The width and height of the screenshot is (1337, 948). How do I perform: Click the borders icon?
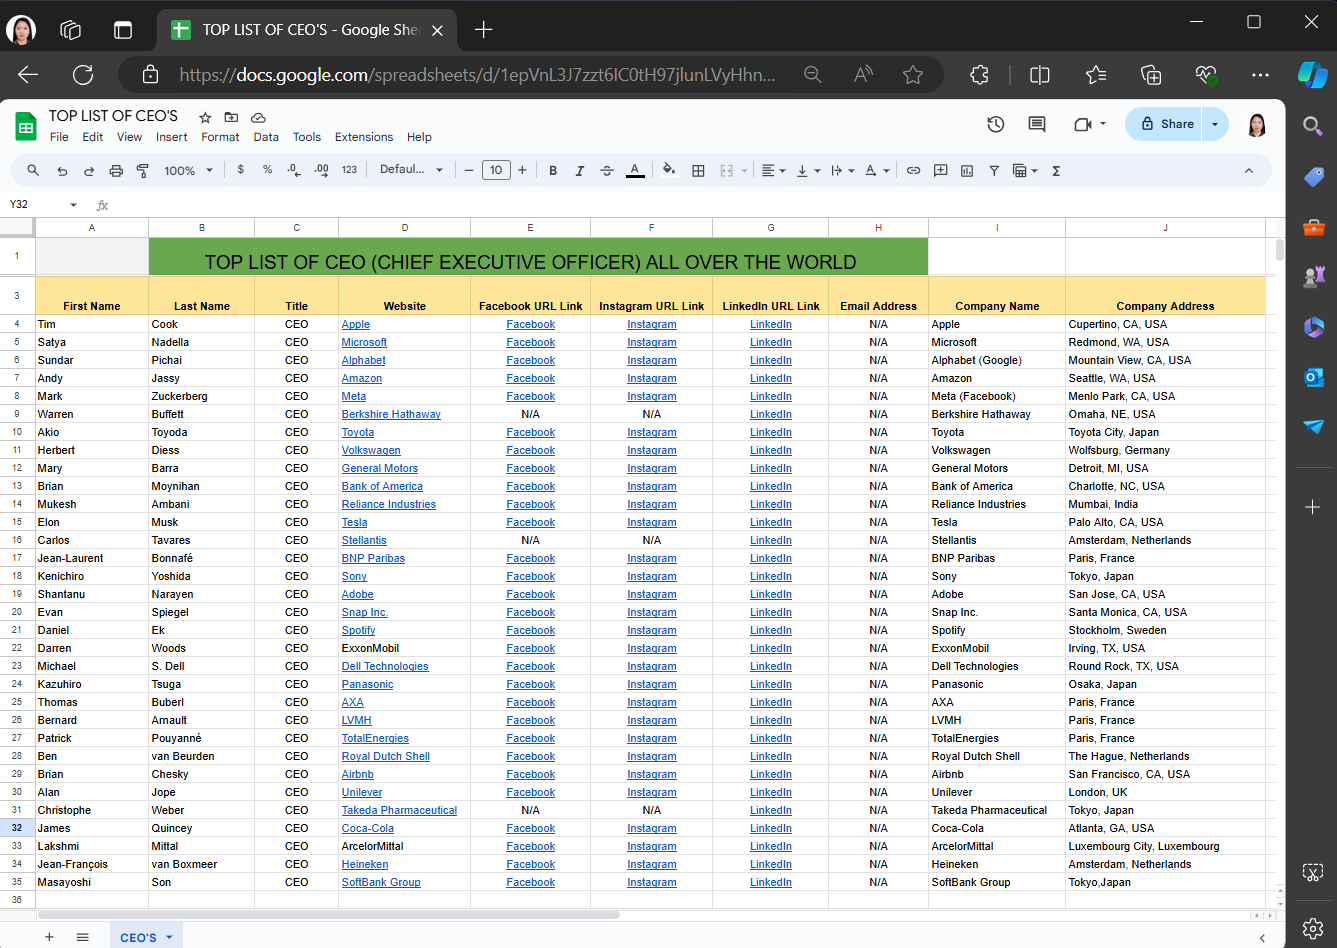[698, 171]
